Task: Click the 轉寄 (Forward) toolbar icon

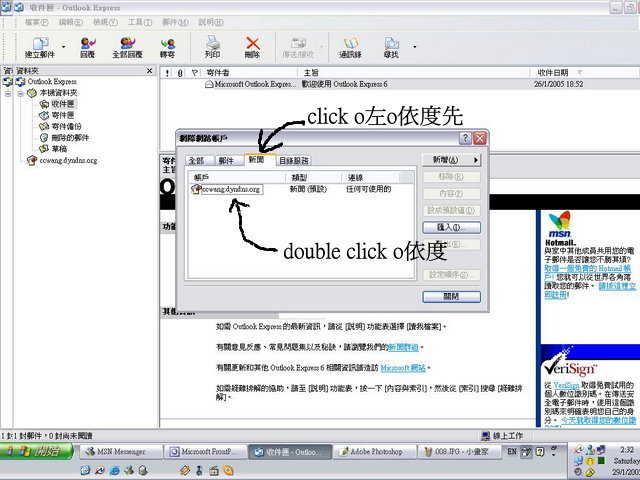Action: tap(167, 45)
